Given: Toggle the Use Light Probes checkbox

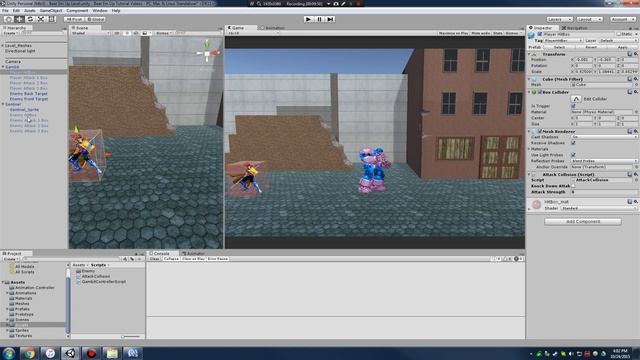Looking at the screenshot, I should (573, 155).
